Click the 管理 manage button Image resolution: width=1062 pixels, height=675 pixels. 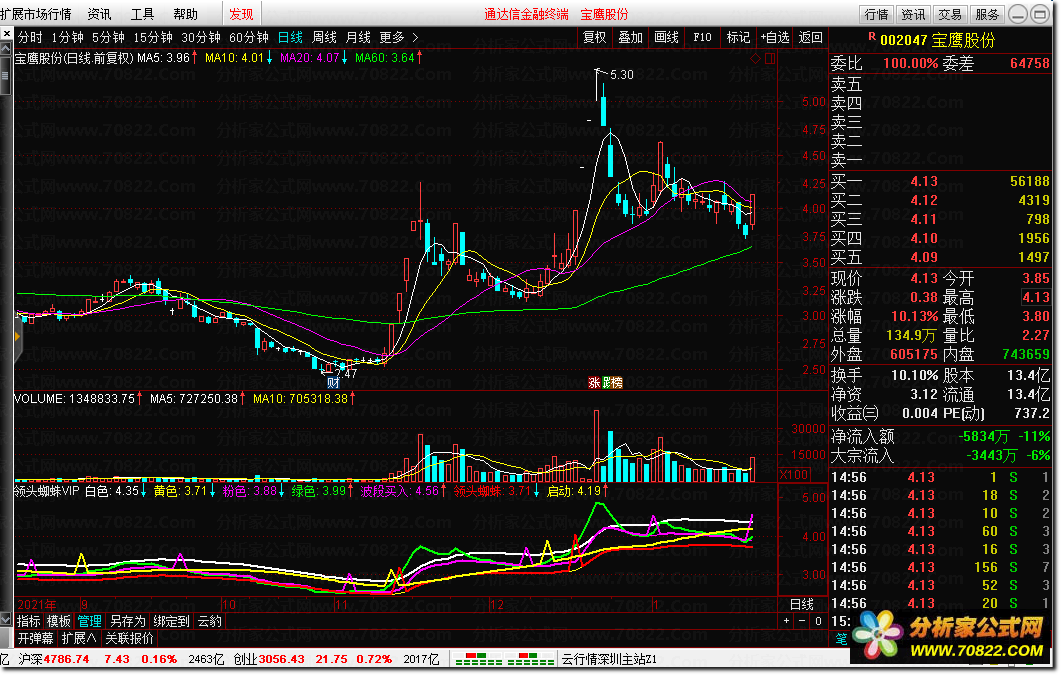[89, 621]
